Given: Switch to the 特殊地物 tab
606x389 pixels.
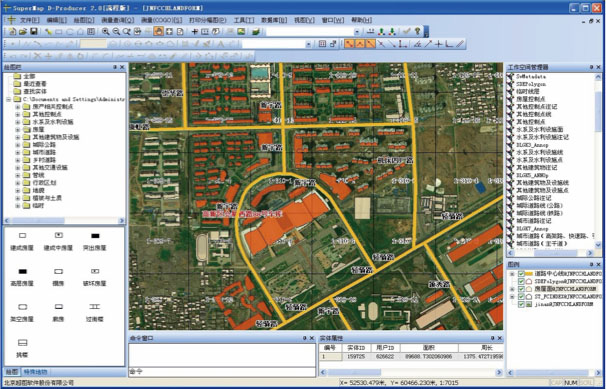Looking at the screenshot, I should click(36, 372).
